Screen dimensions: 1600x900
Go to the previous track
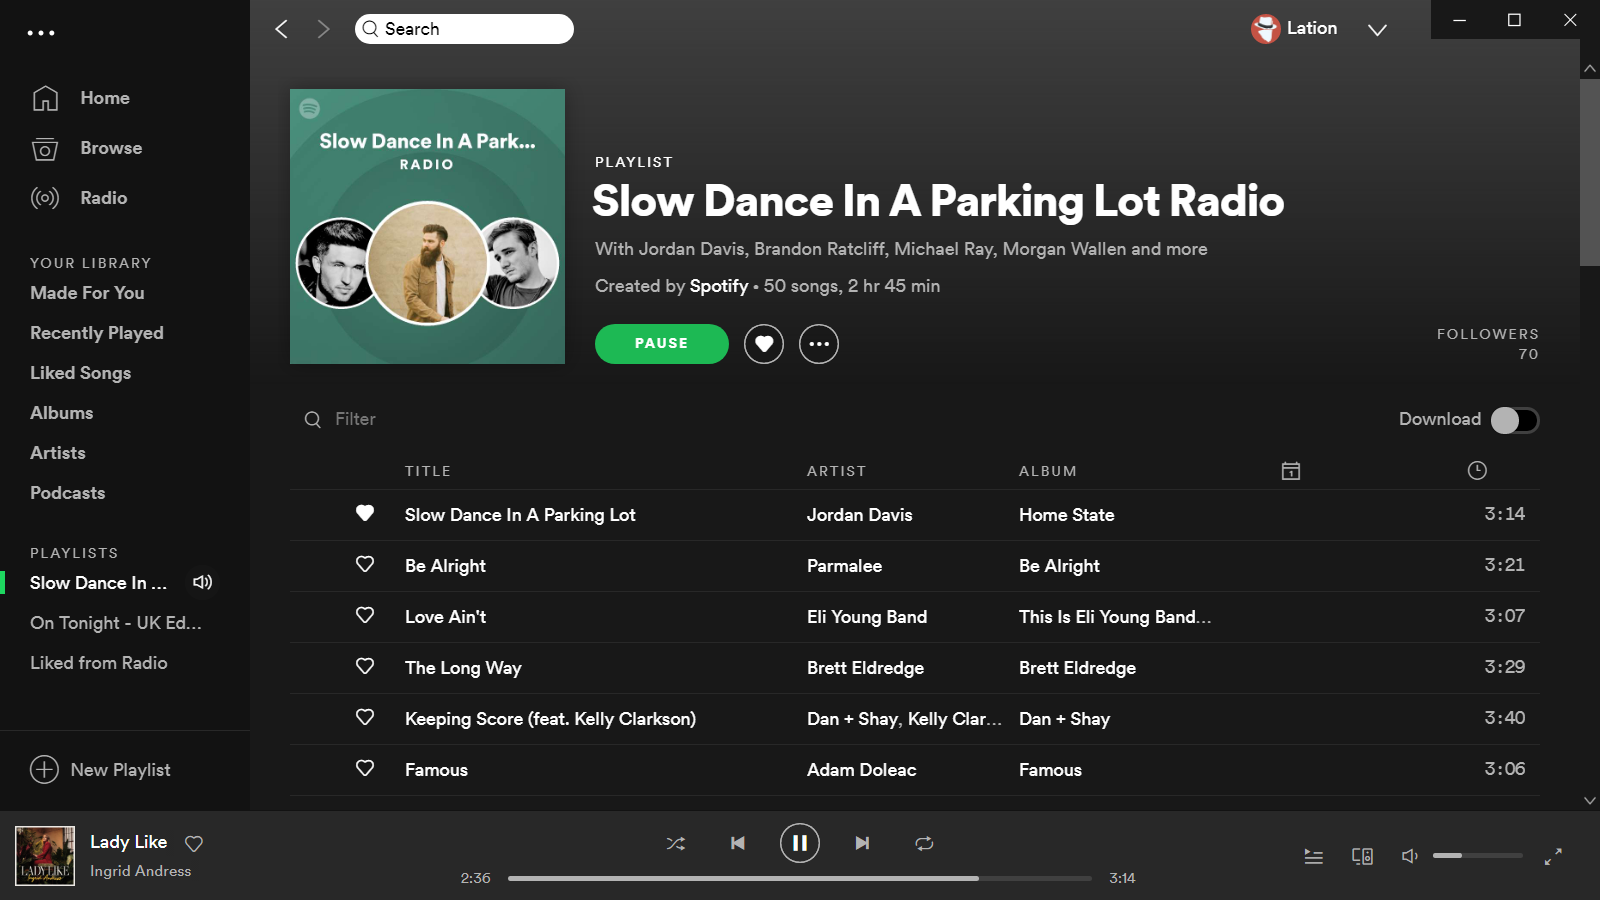pos(738,844)
